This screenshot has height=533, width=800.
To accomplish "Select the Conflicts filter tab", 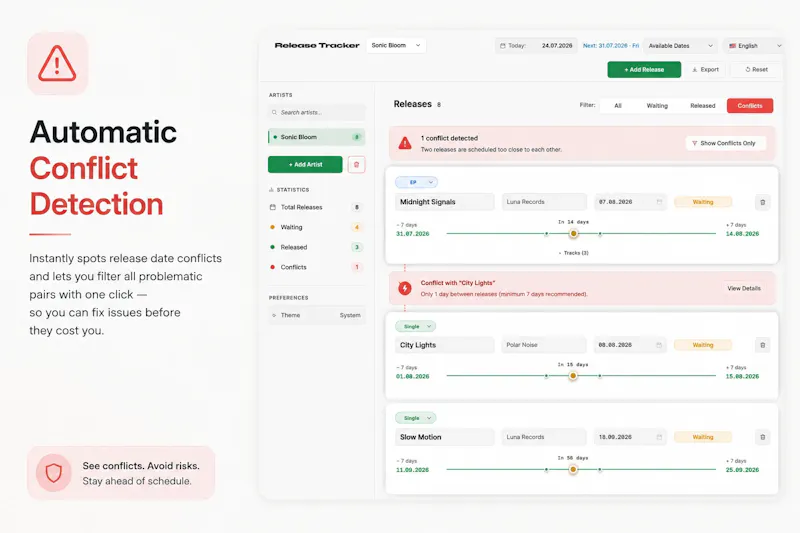I will point(749,106).
